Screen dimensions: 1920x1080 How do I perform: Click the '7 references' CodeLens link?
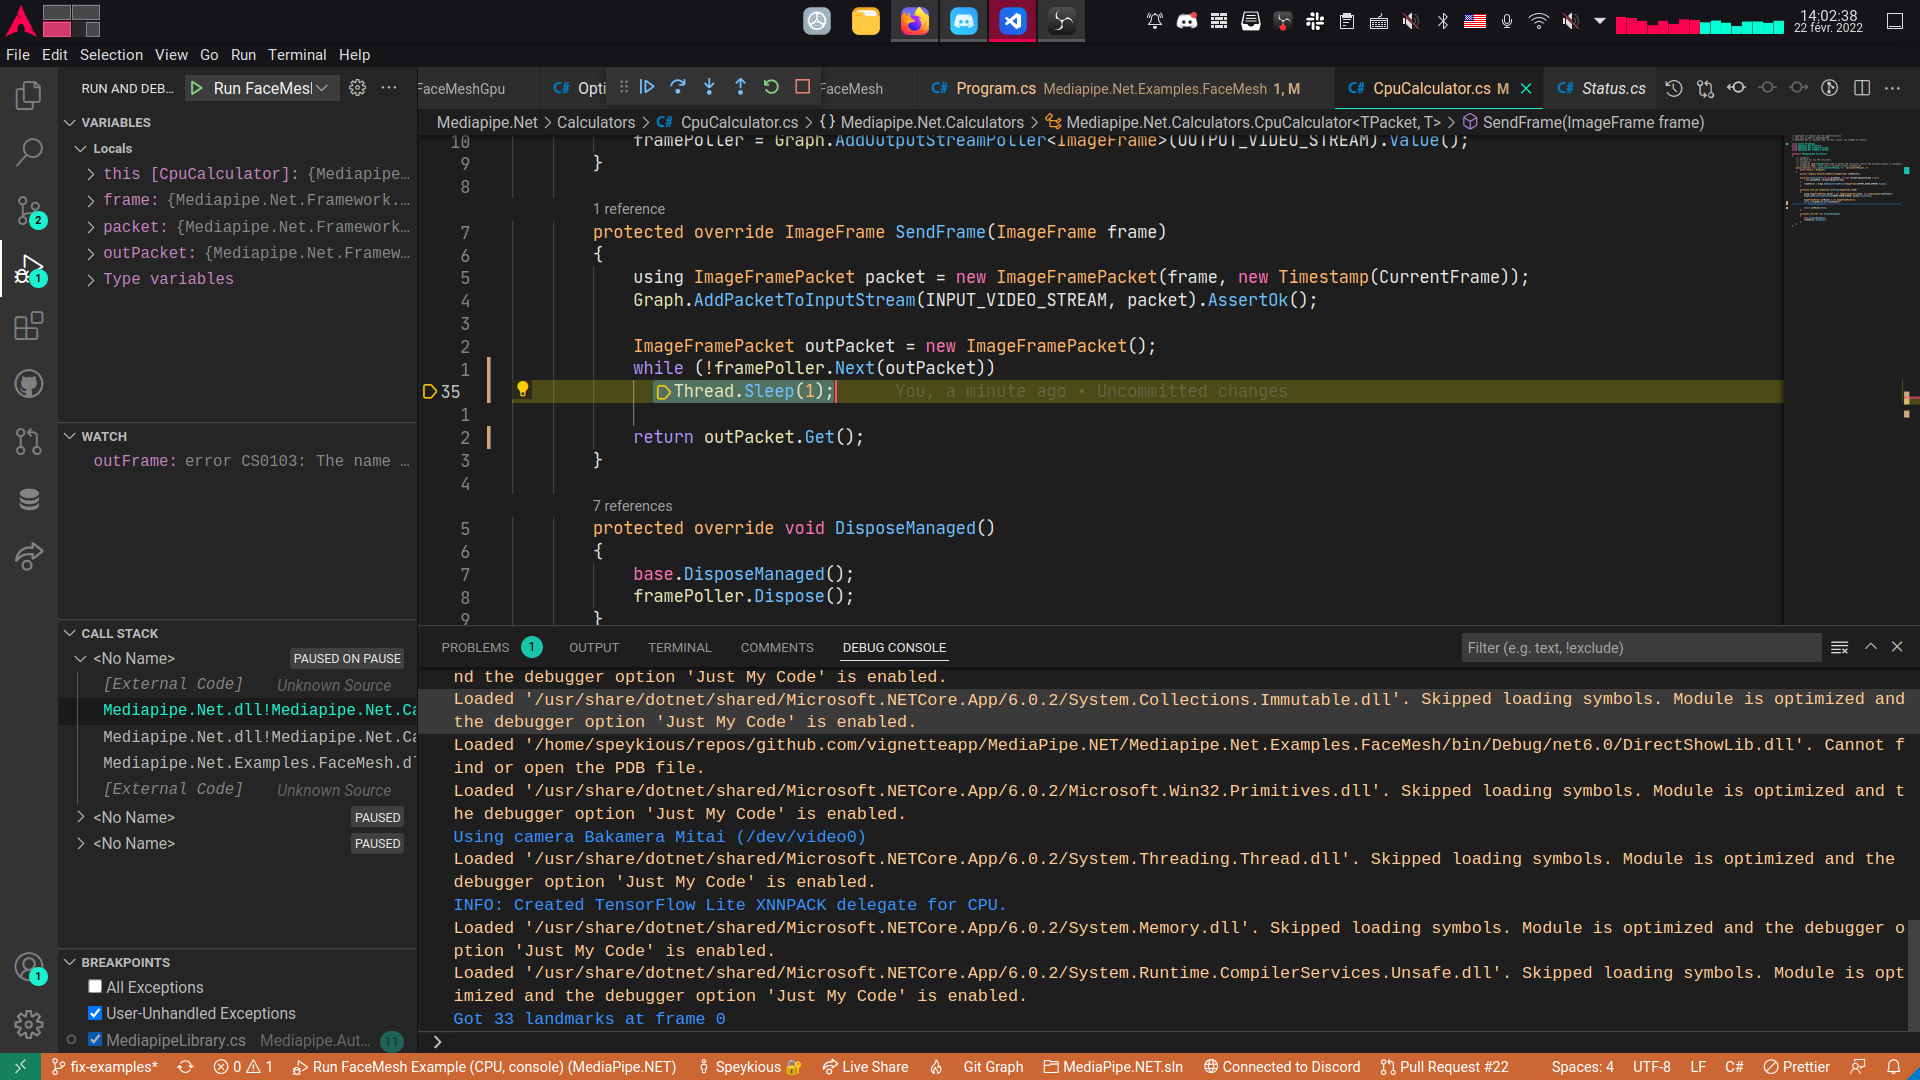pos(632,506)
